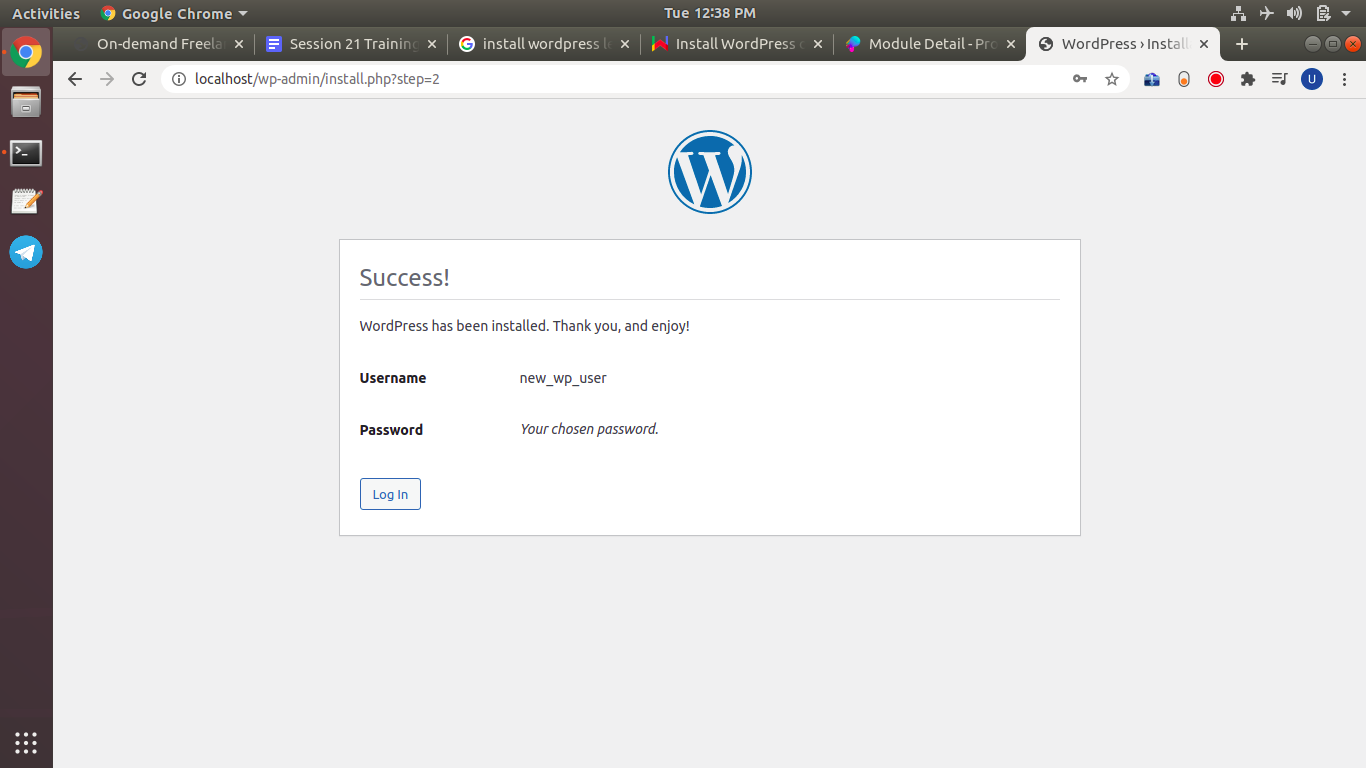Close the Install WordPress guide tab
Image resolution: width=1366 pixels, height=768 pixels.
point(818,44)
